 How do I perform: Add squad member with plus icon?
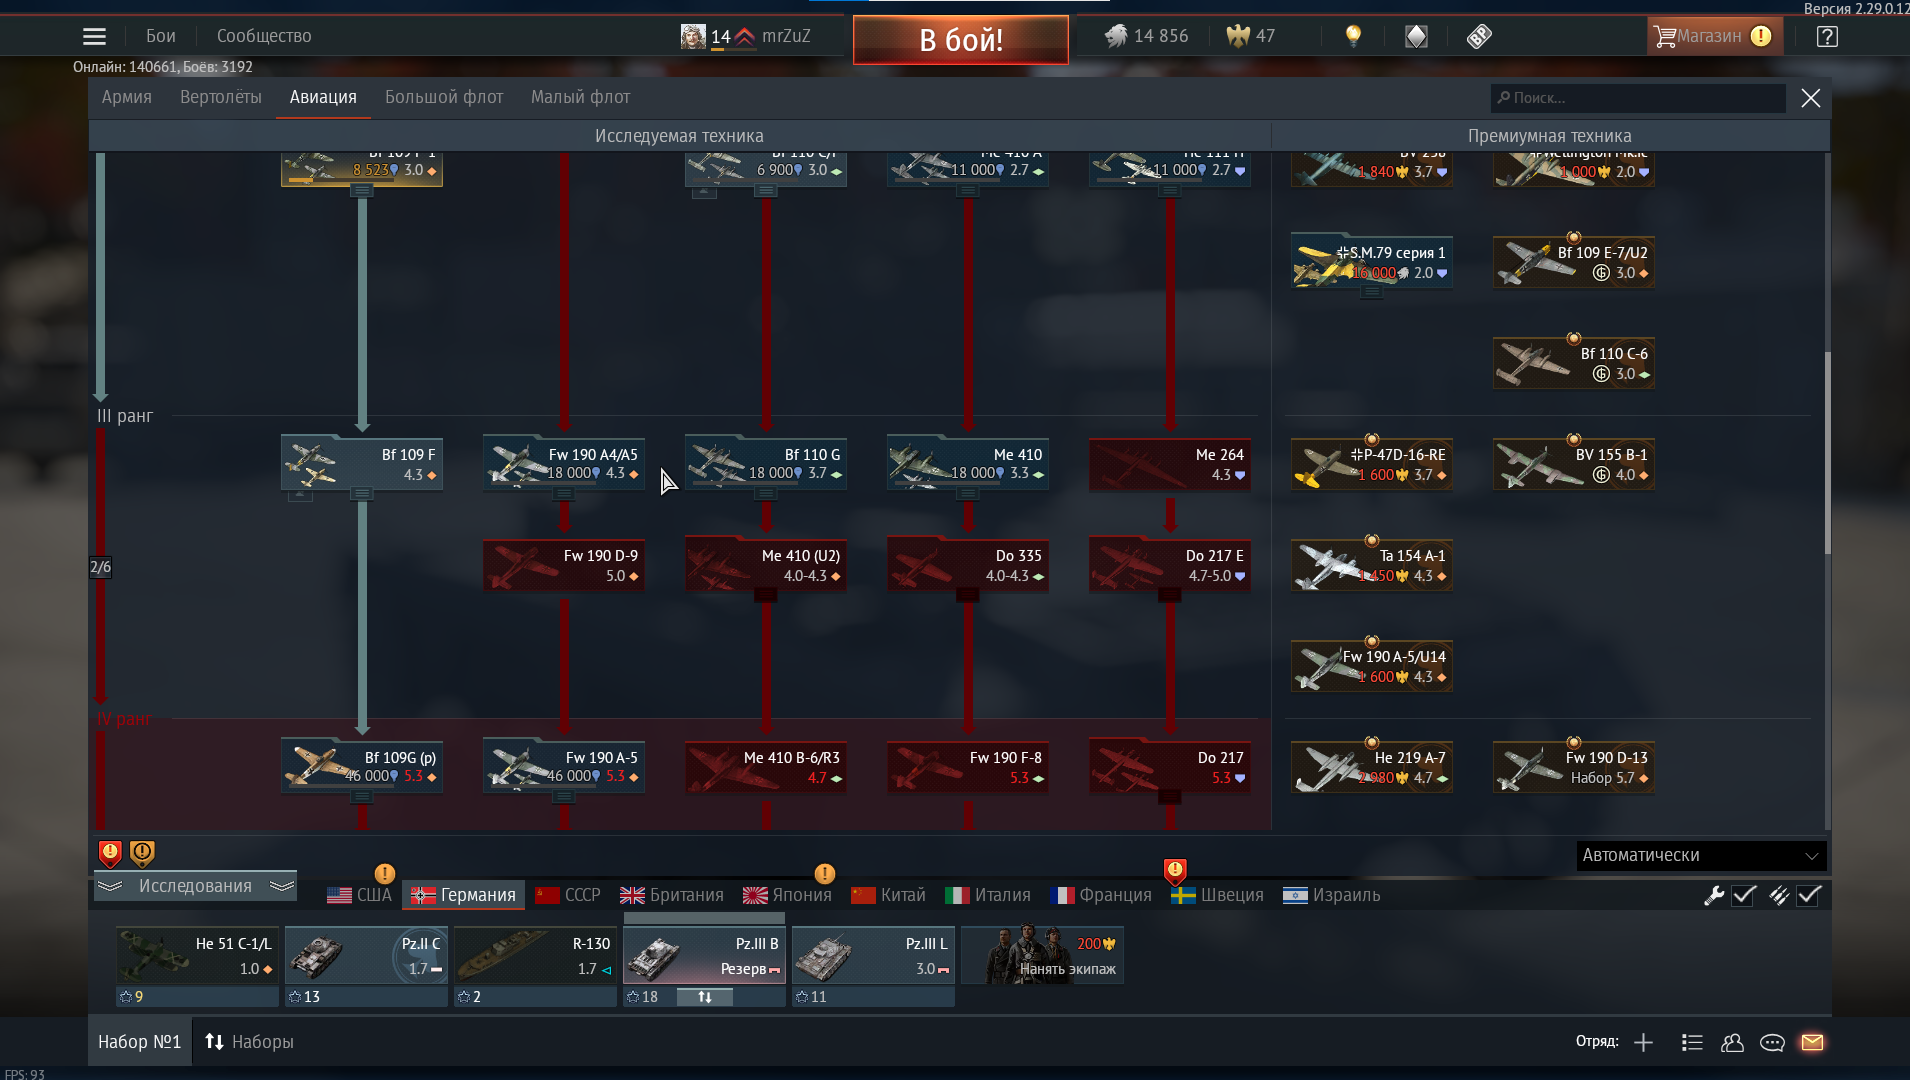[x=1643, y=1043]
